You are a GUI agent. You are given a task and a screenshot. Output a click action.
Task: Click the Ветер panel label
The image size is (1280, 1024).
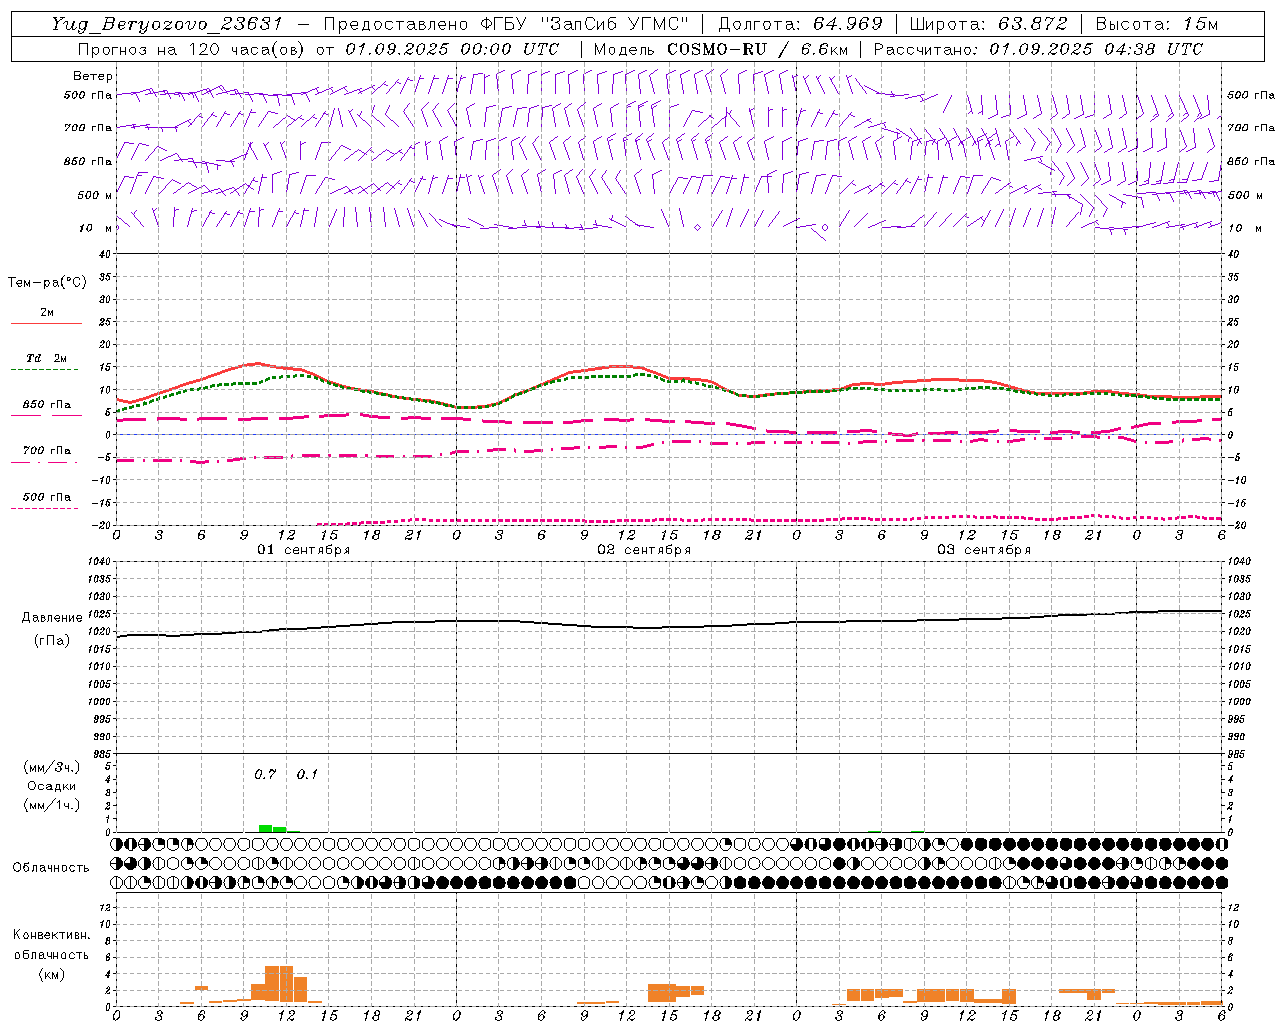93,76
